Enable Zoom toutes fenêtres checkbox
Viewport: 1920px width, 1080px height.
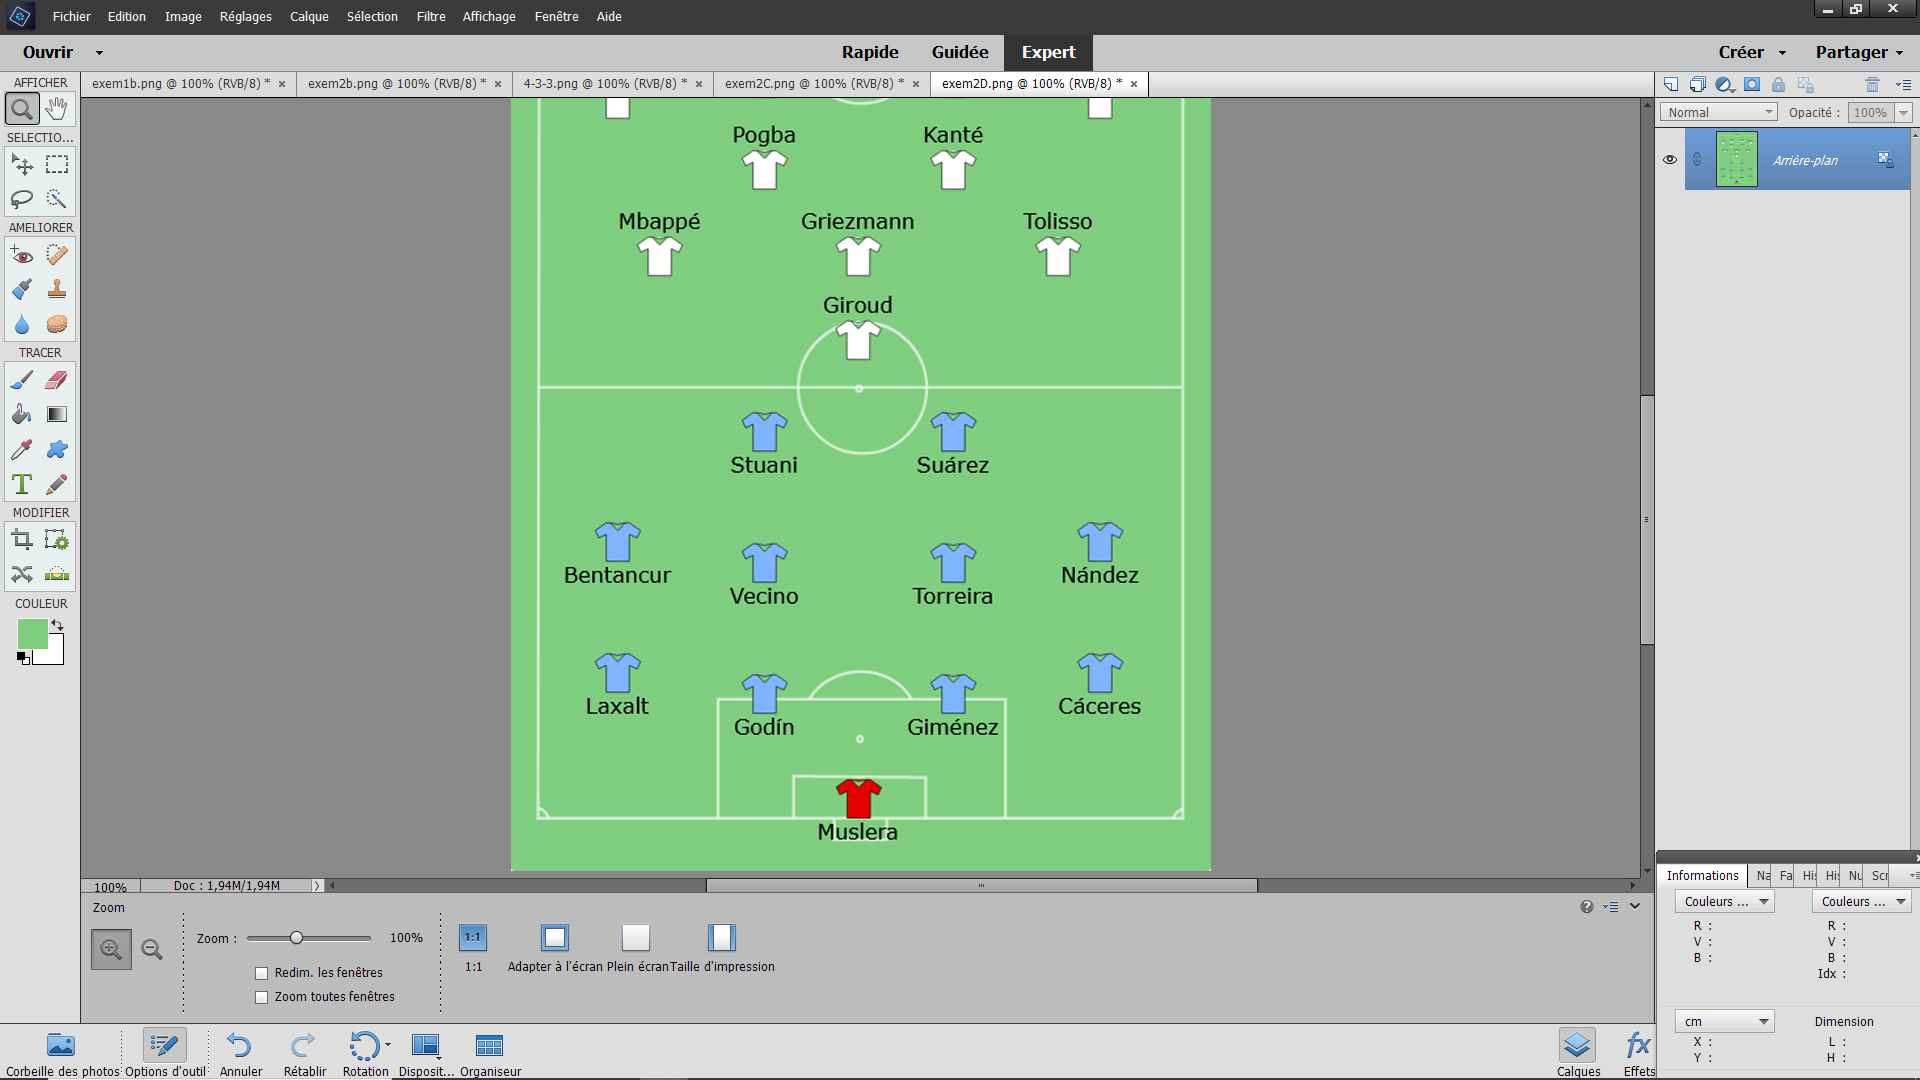click(x=261, y=997)
